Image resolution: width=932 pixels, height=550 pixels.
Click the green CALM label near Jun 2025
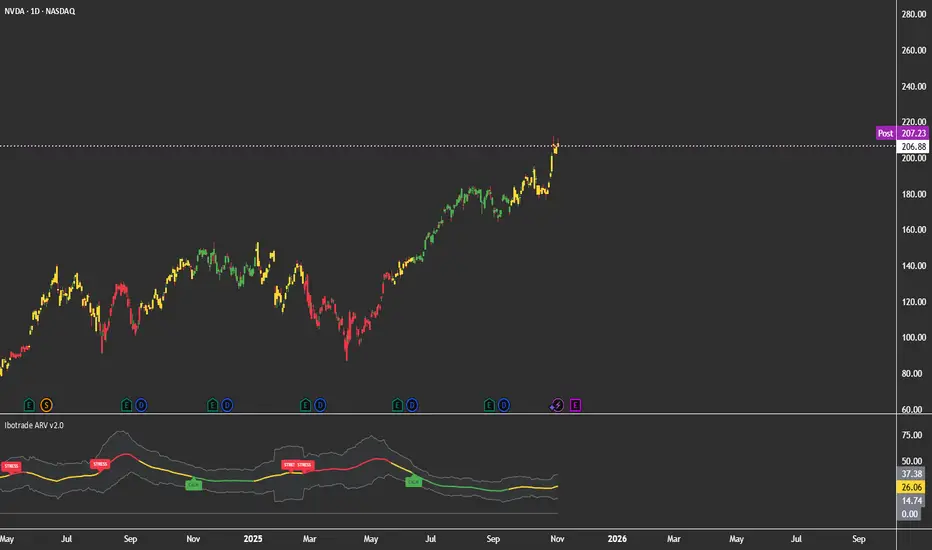(413, 482)
